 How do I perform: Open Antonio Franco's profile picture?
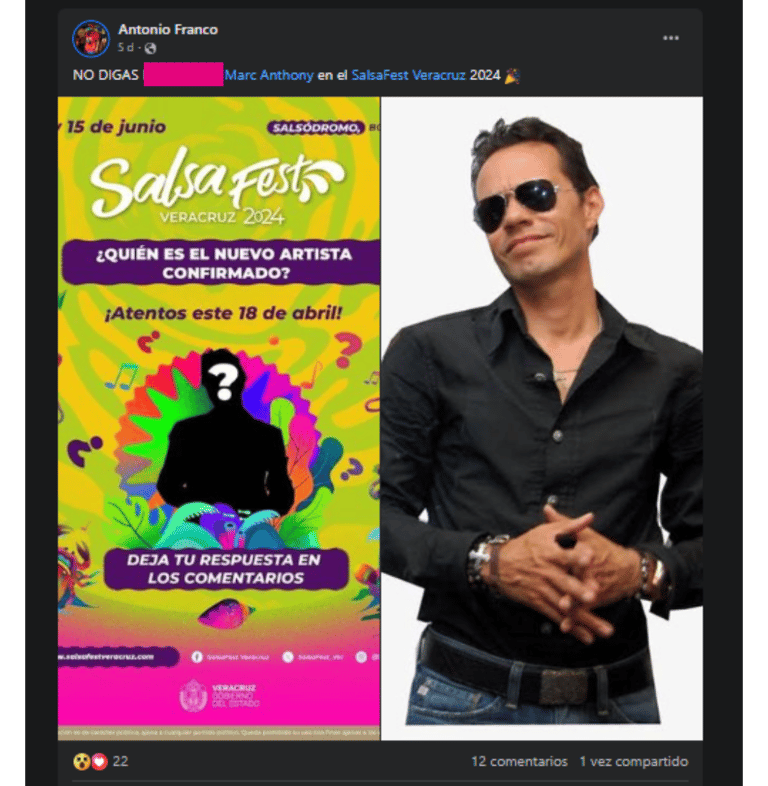91,39
